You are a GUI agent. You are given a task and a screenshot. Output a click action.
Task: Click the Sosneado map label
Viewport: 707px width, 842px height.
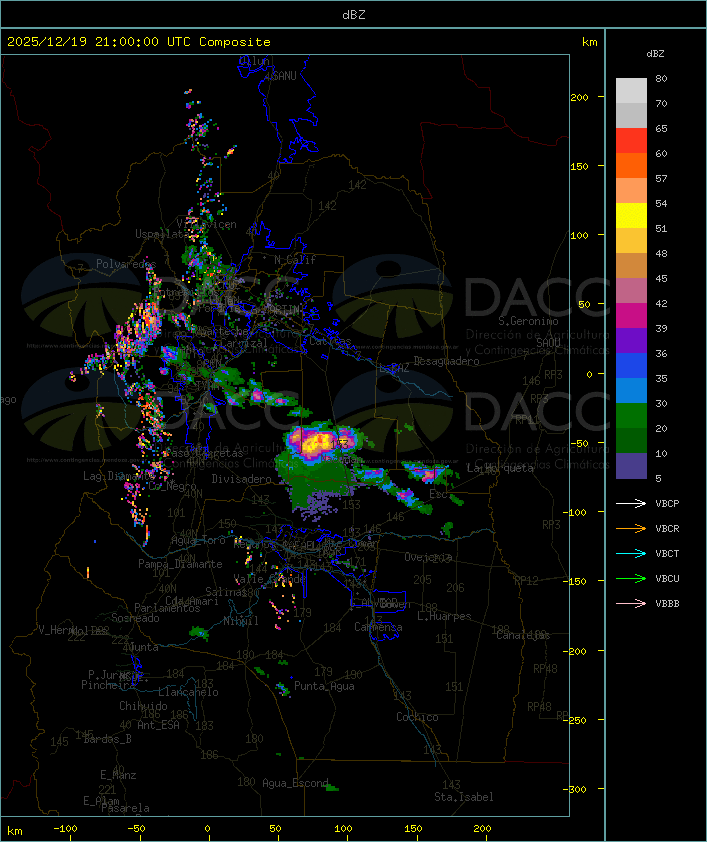(135, 618)
